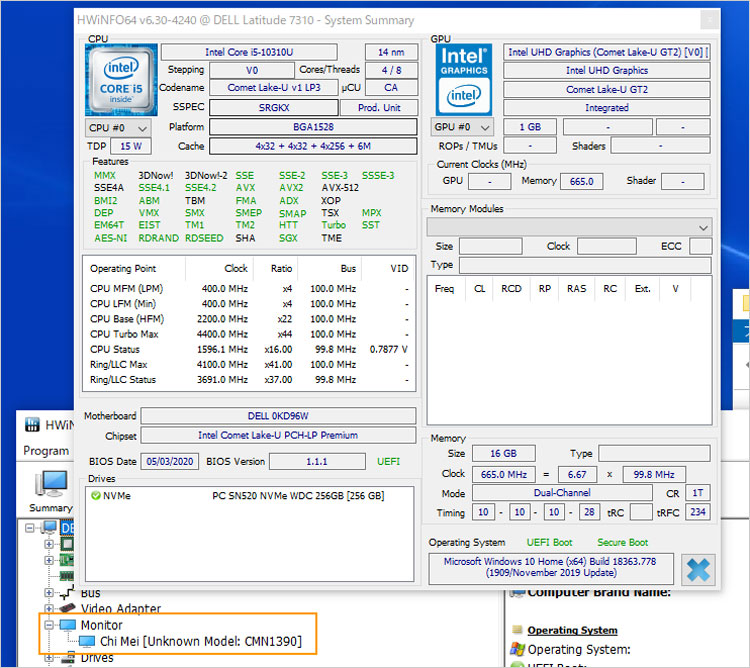Expand the Drives tree node

click(49, 658)
